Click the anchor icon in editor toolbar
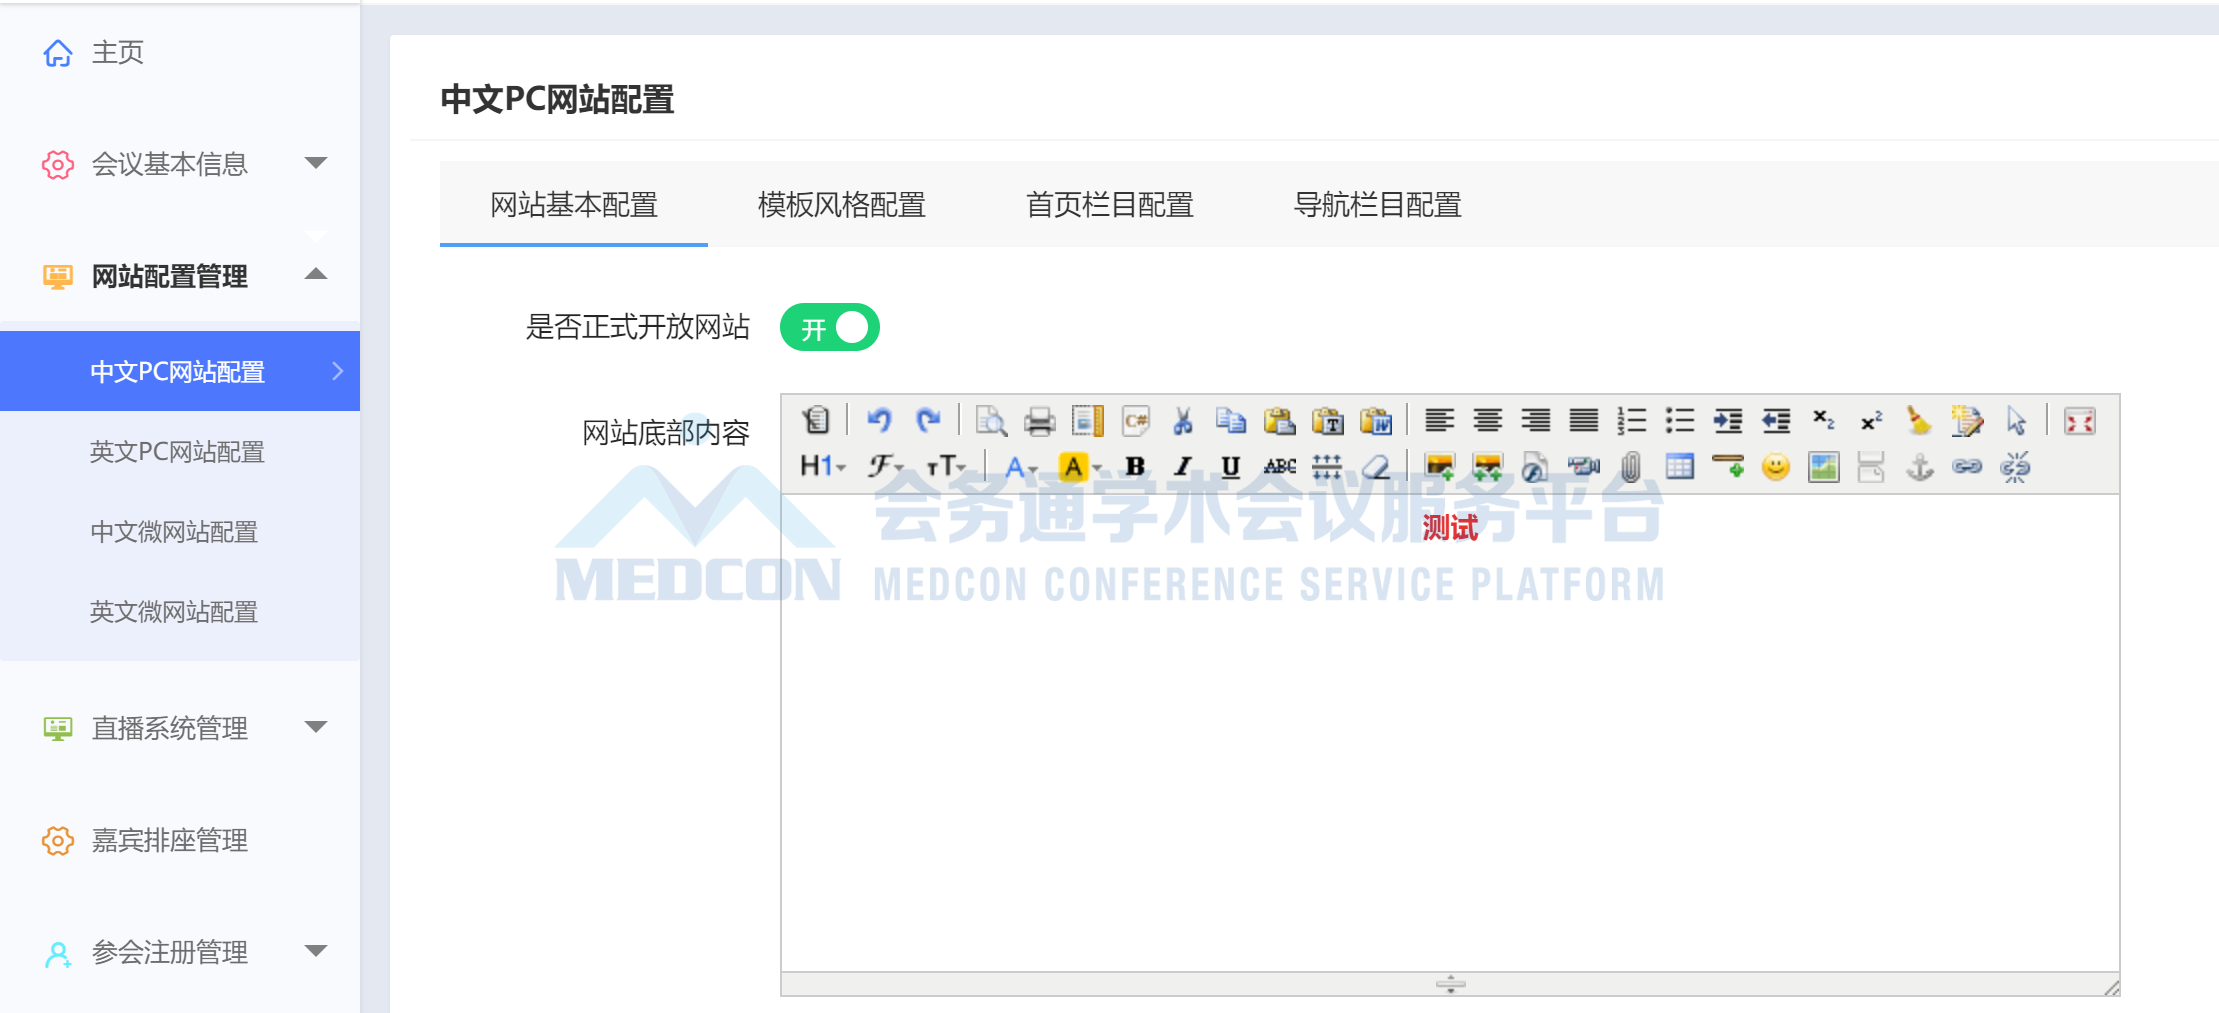 1919,467
